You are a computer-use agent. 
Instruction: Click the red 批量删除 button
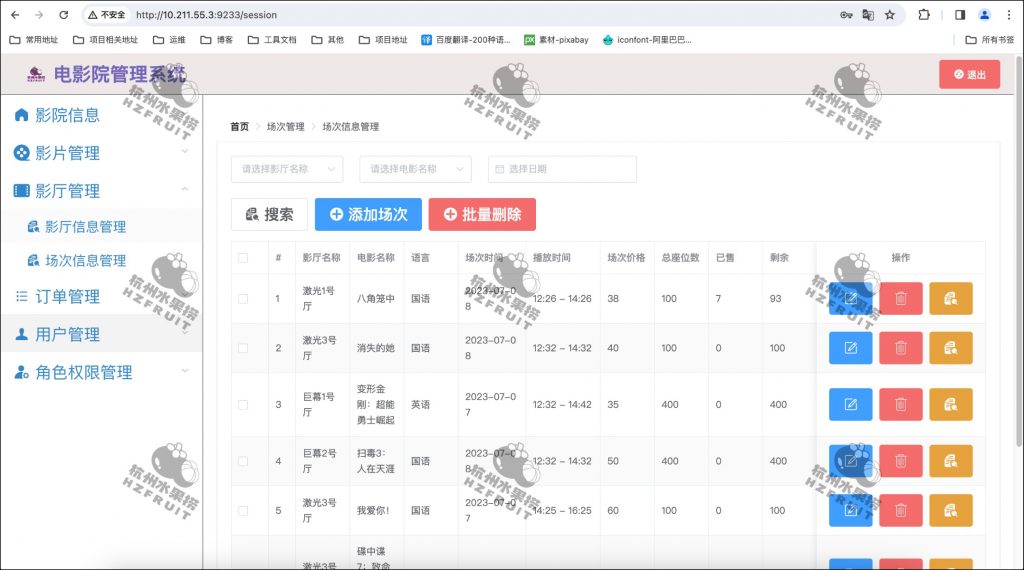coord(482,214)
